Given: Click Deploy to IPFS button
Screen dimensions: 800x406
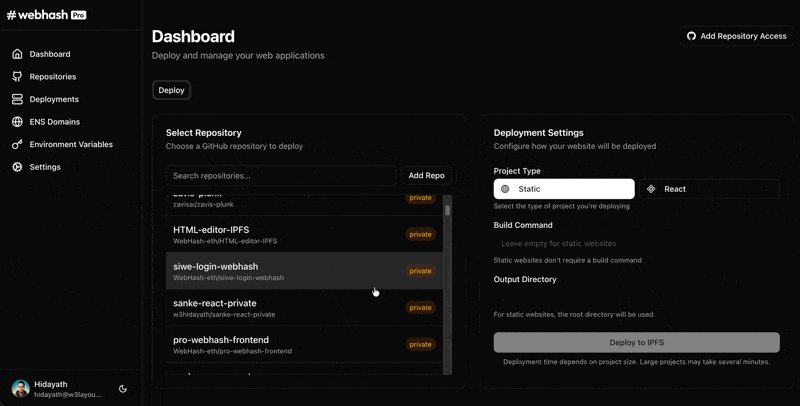Looking at the screenshot, I should (x=637, y=343).
